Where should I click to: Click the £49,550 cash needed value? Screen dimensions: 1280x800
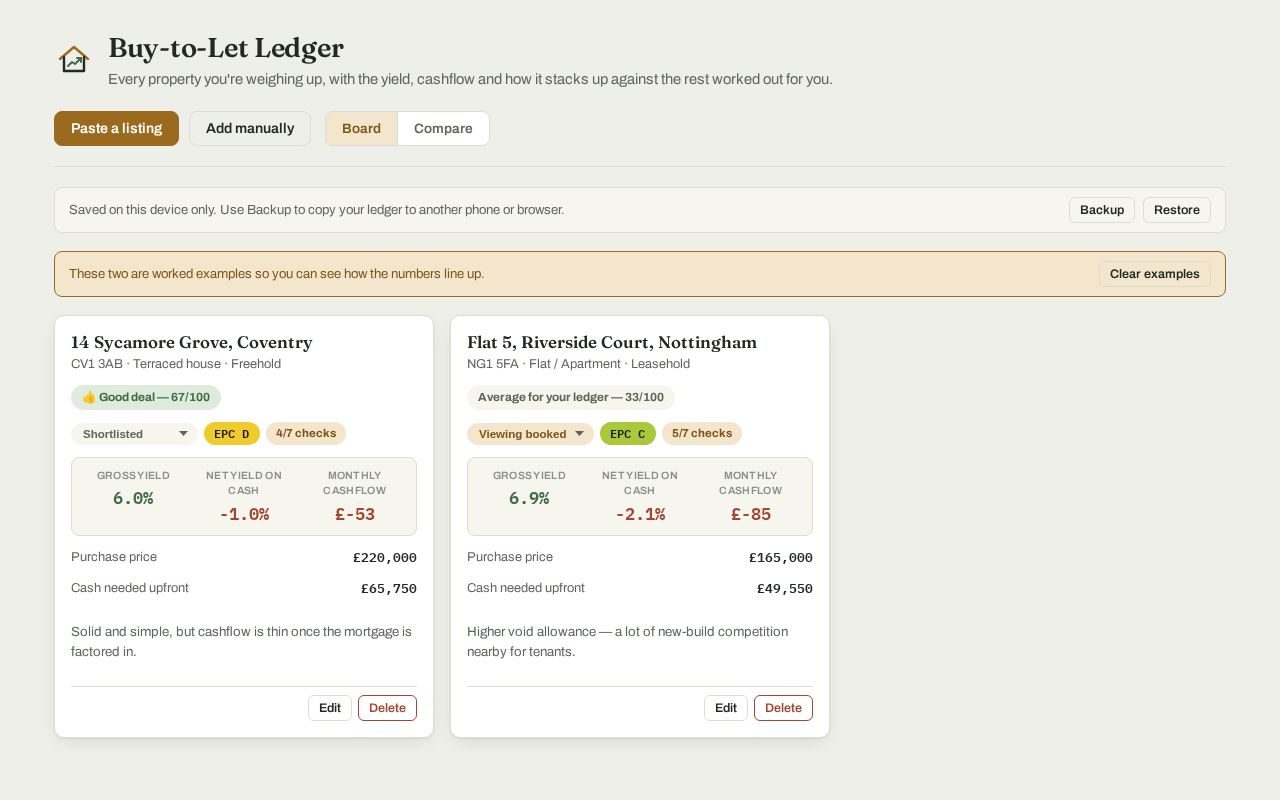pos(785,589)
